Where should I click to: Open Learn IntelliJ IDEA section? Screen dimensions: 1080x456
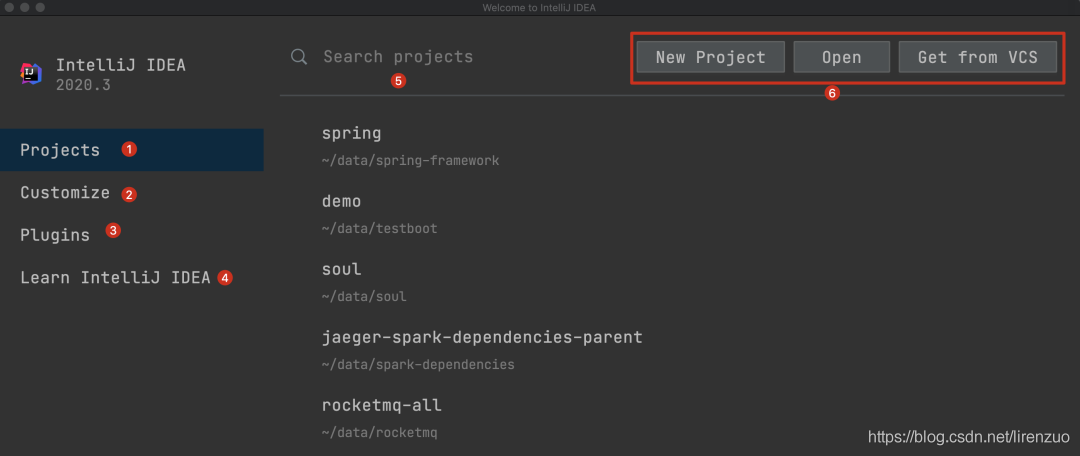click(x=115, y=278)
